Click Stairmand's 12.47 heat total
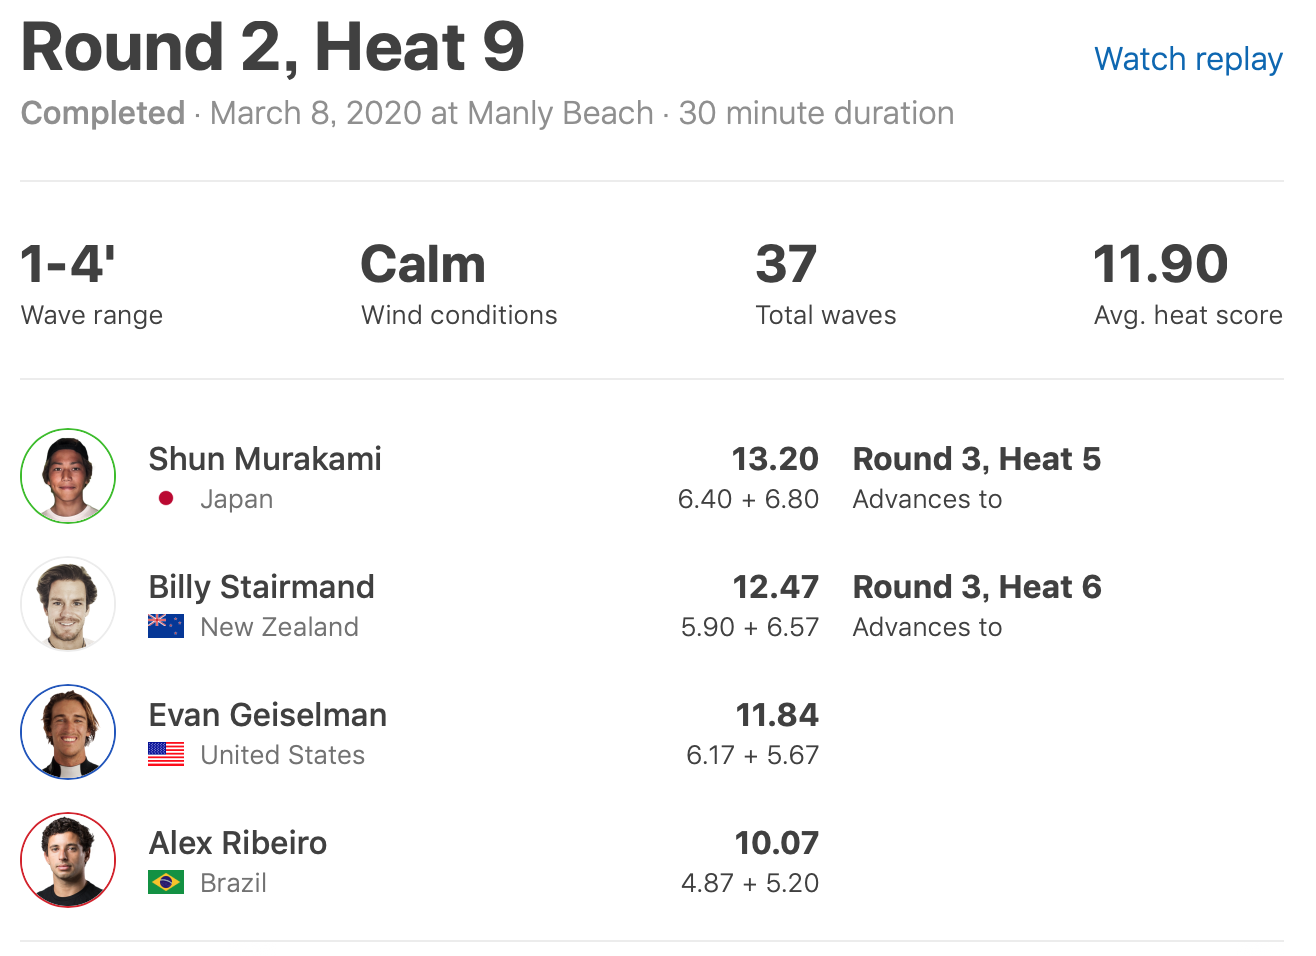Viewport: 1316px width, 956px height. click(x=775, y=587)
